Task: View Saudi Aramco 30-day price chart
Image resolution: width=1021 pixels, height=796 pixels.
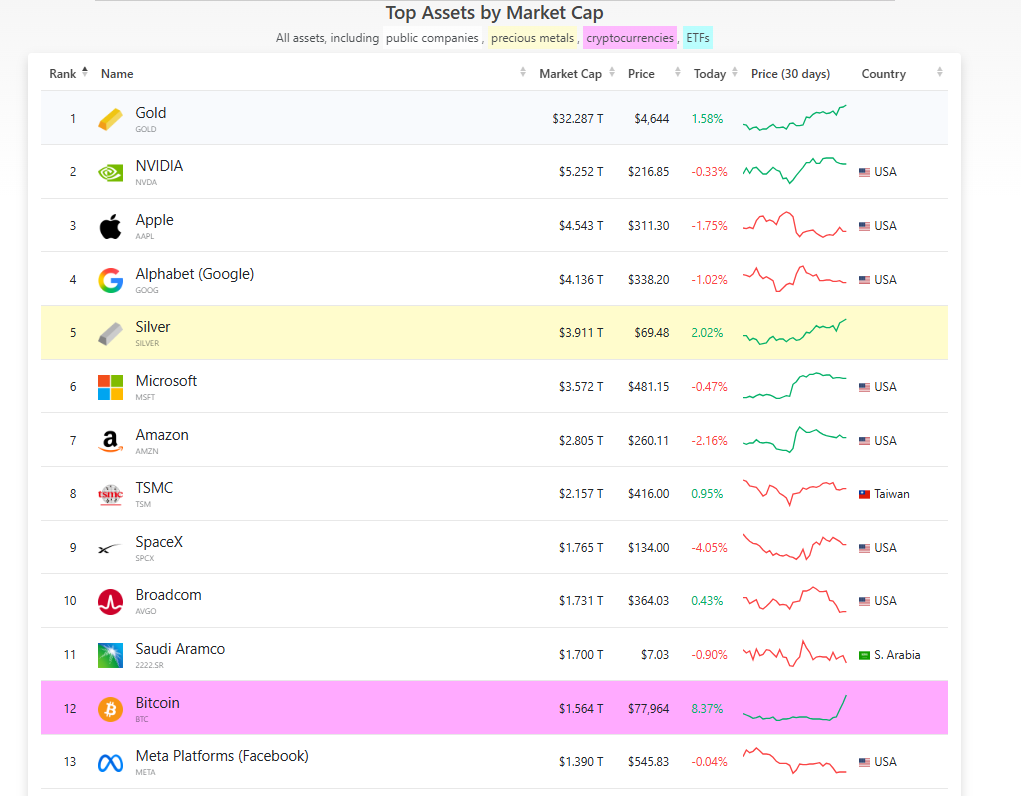Action: [794, 654]
